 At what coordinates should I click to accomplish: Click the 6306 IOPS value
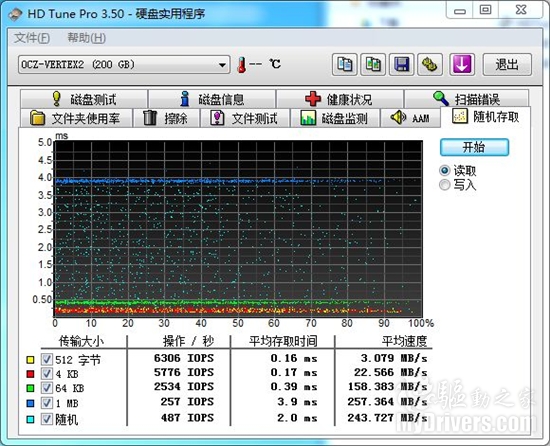pyautogui.click(x=184, y=358)
